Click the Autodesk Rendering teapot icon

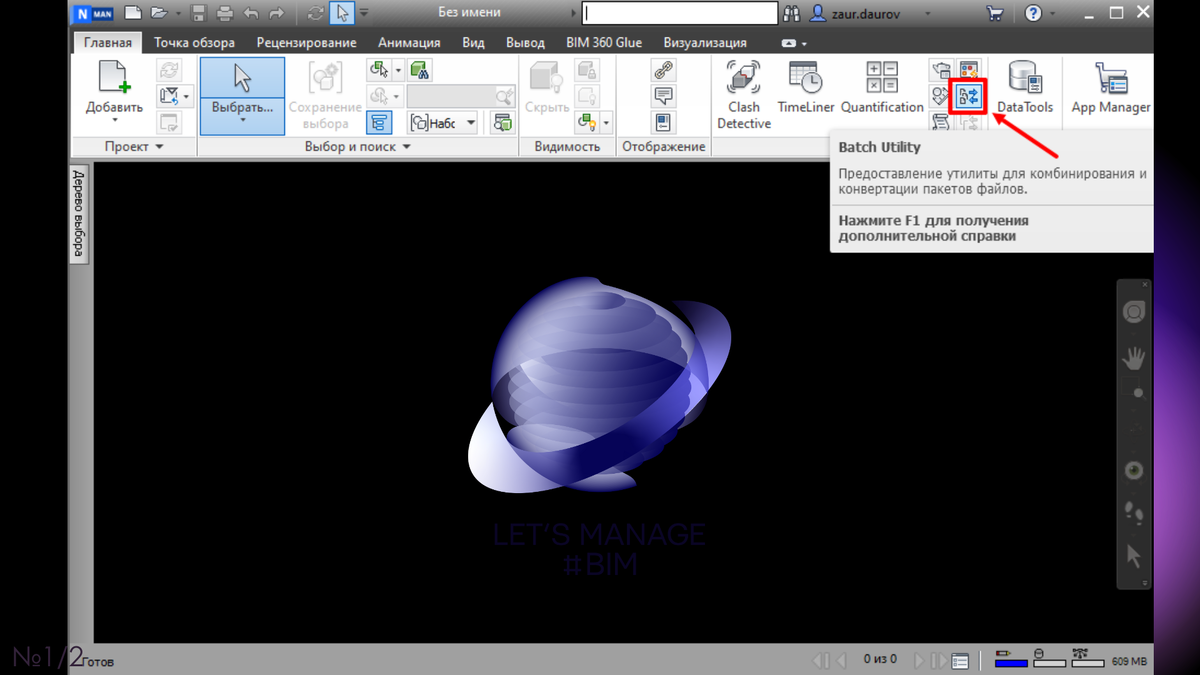click(941, 70)
